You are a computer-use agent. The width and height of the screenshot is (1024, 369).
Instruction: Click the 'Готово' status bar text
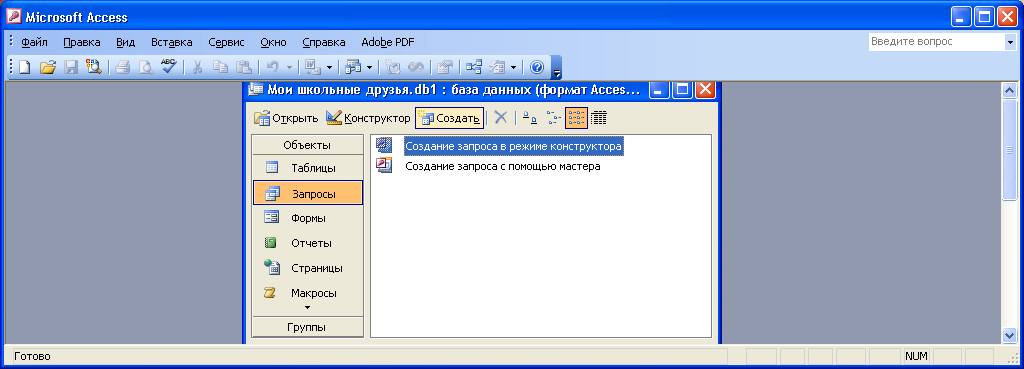pos(32,356)
